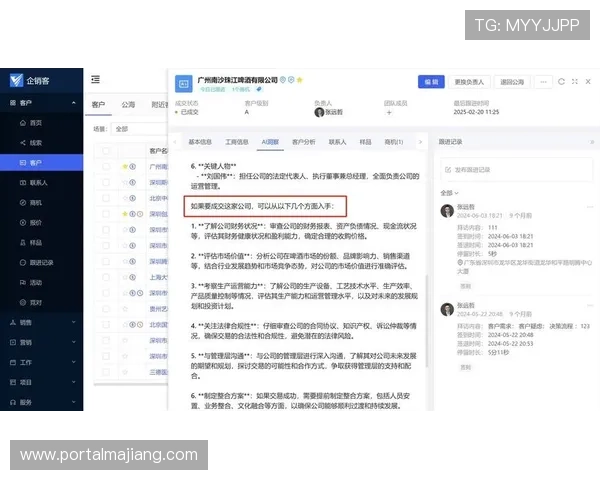Tick the checkbox for the 上海大 row
Screen dimensions: 600x480
[106, 277]
